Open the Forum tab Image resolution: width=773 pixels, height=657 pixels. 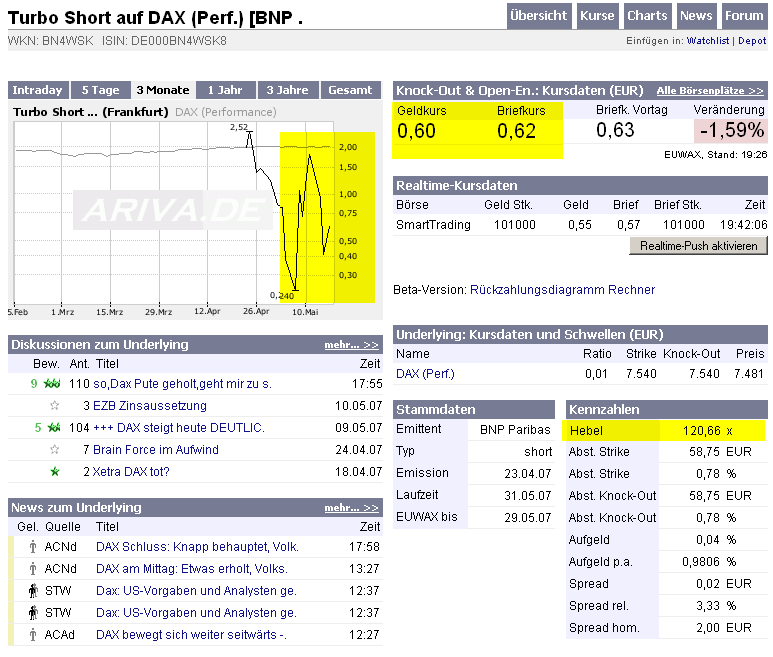click(744, 16)
